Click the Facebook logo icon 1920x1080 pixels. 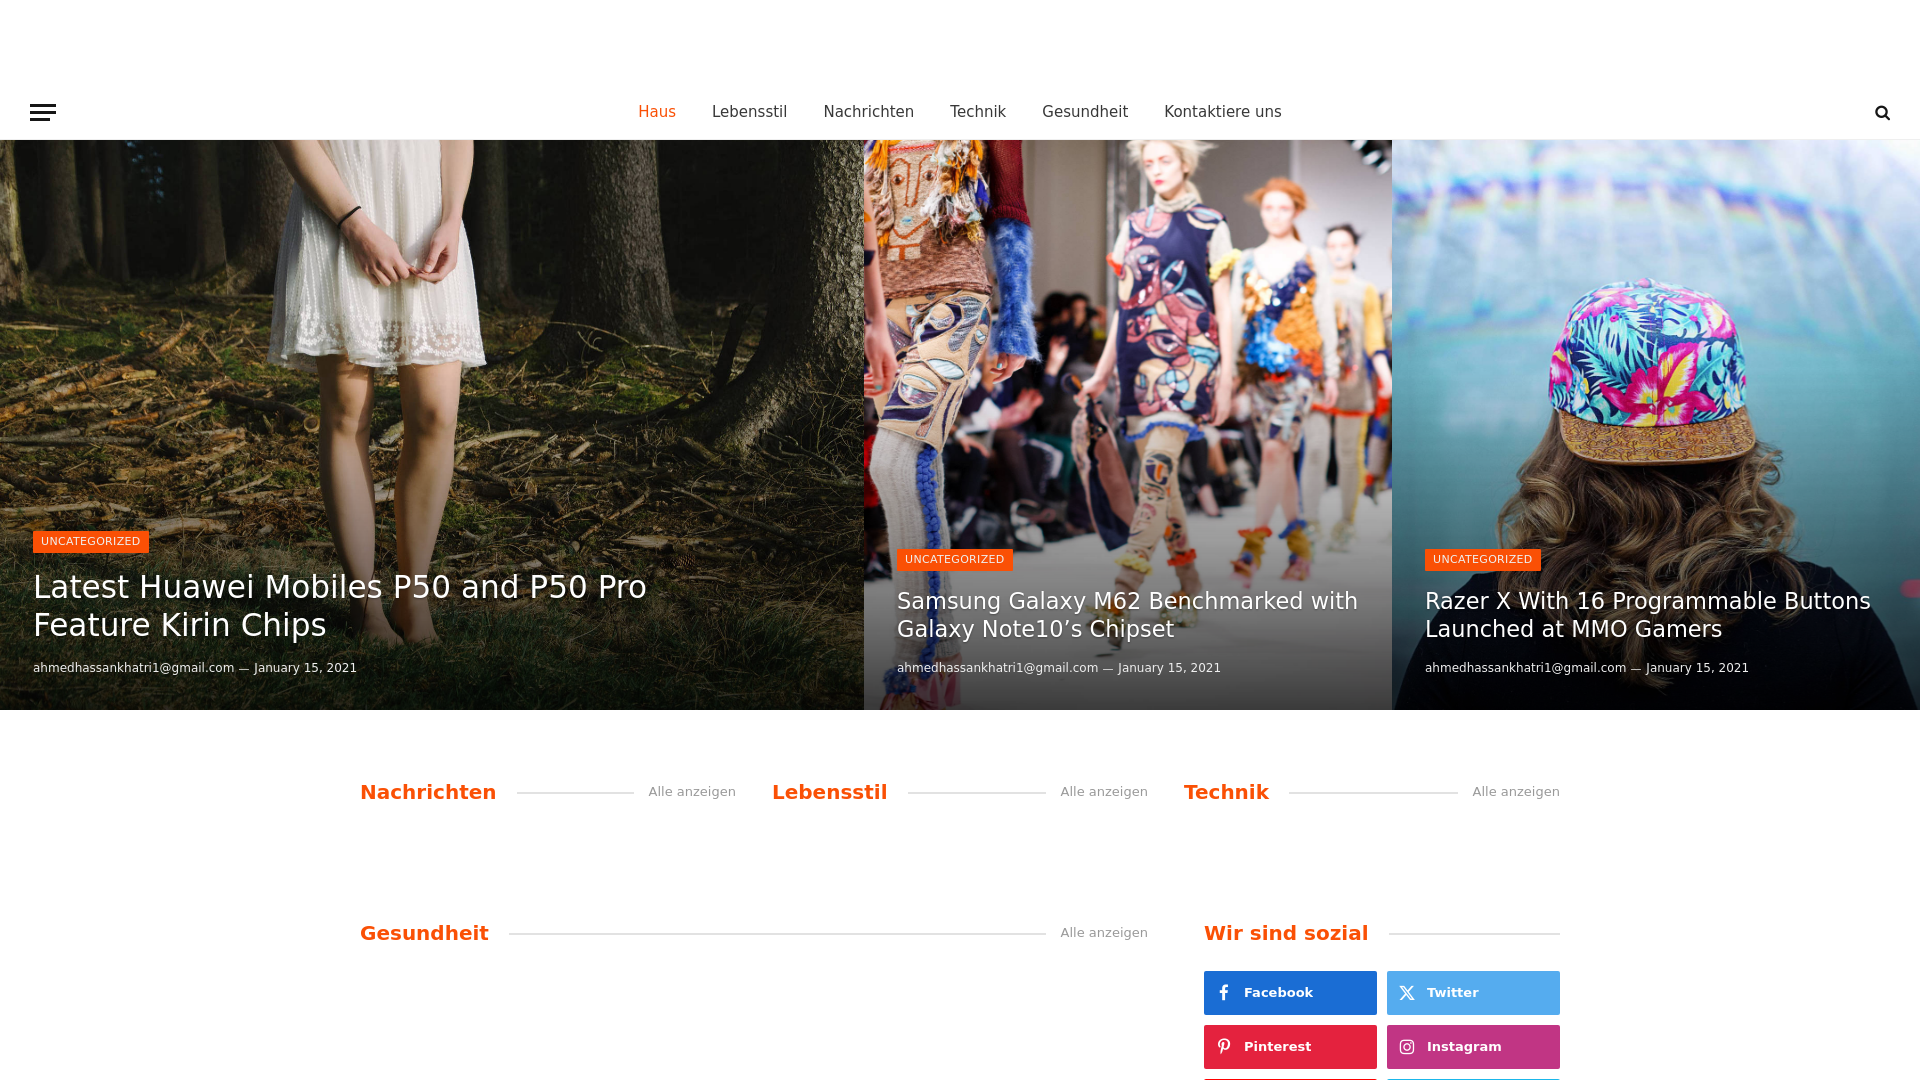click(1224, 993)
